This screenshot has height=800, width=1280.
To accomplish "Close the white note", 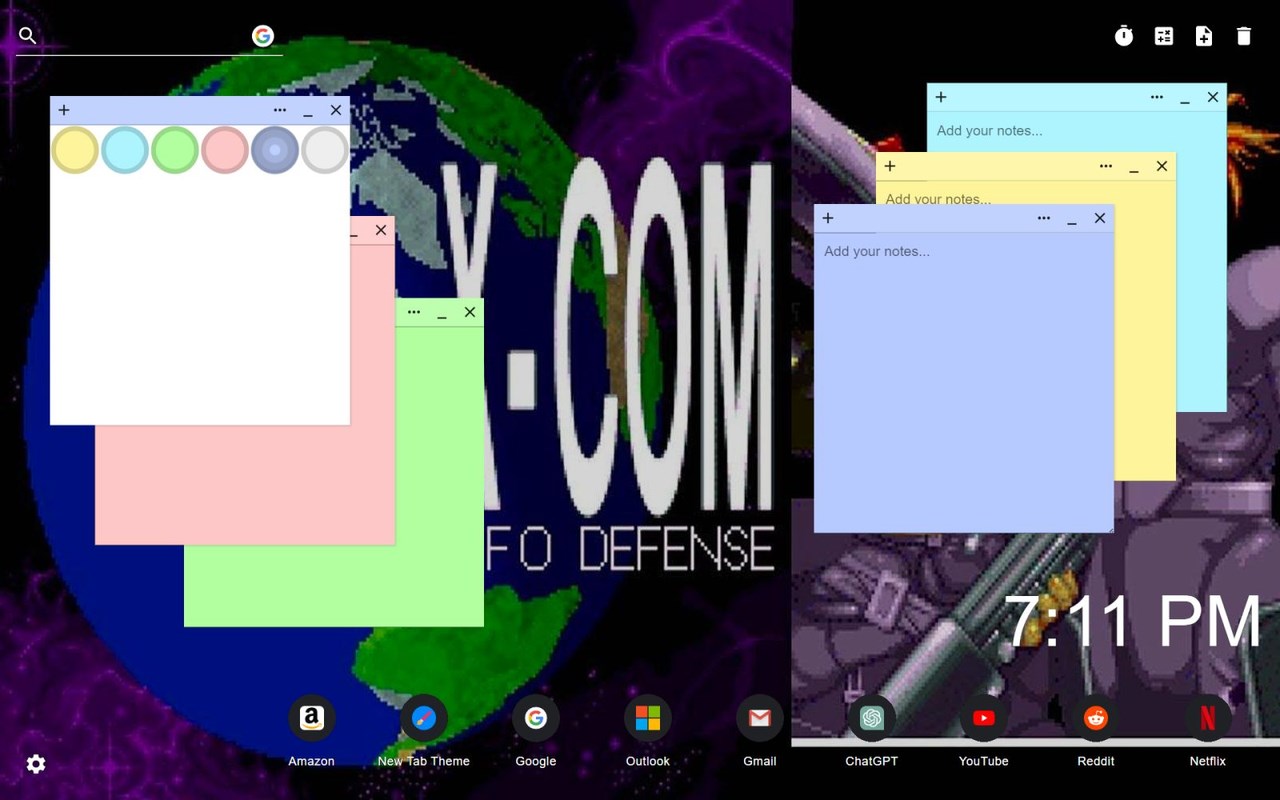I will pyautogui.click(x=336, y=110).
